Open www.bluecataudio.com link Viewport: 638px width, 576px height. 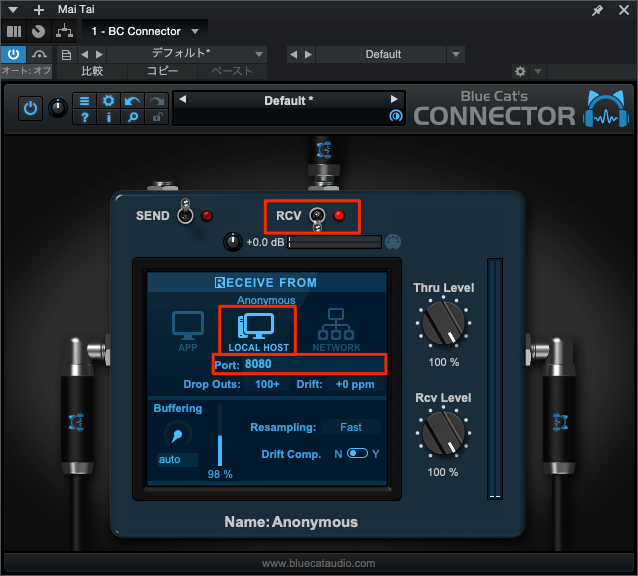pos(319,563)
